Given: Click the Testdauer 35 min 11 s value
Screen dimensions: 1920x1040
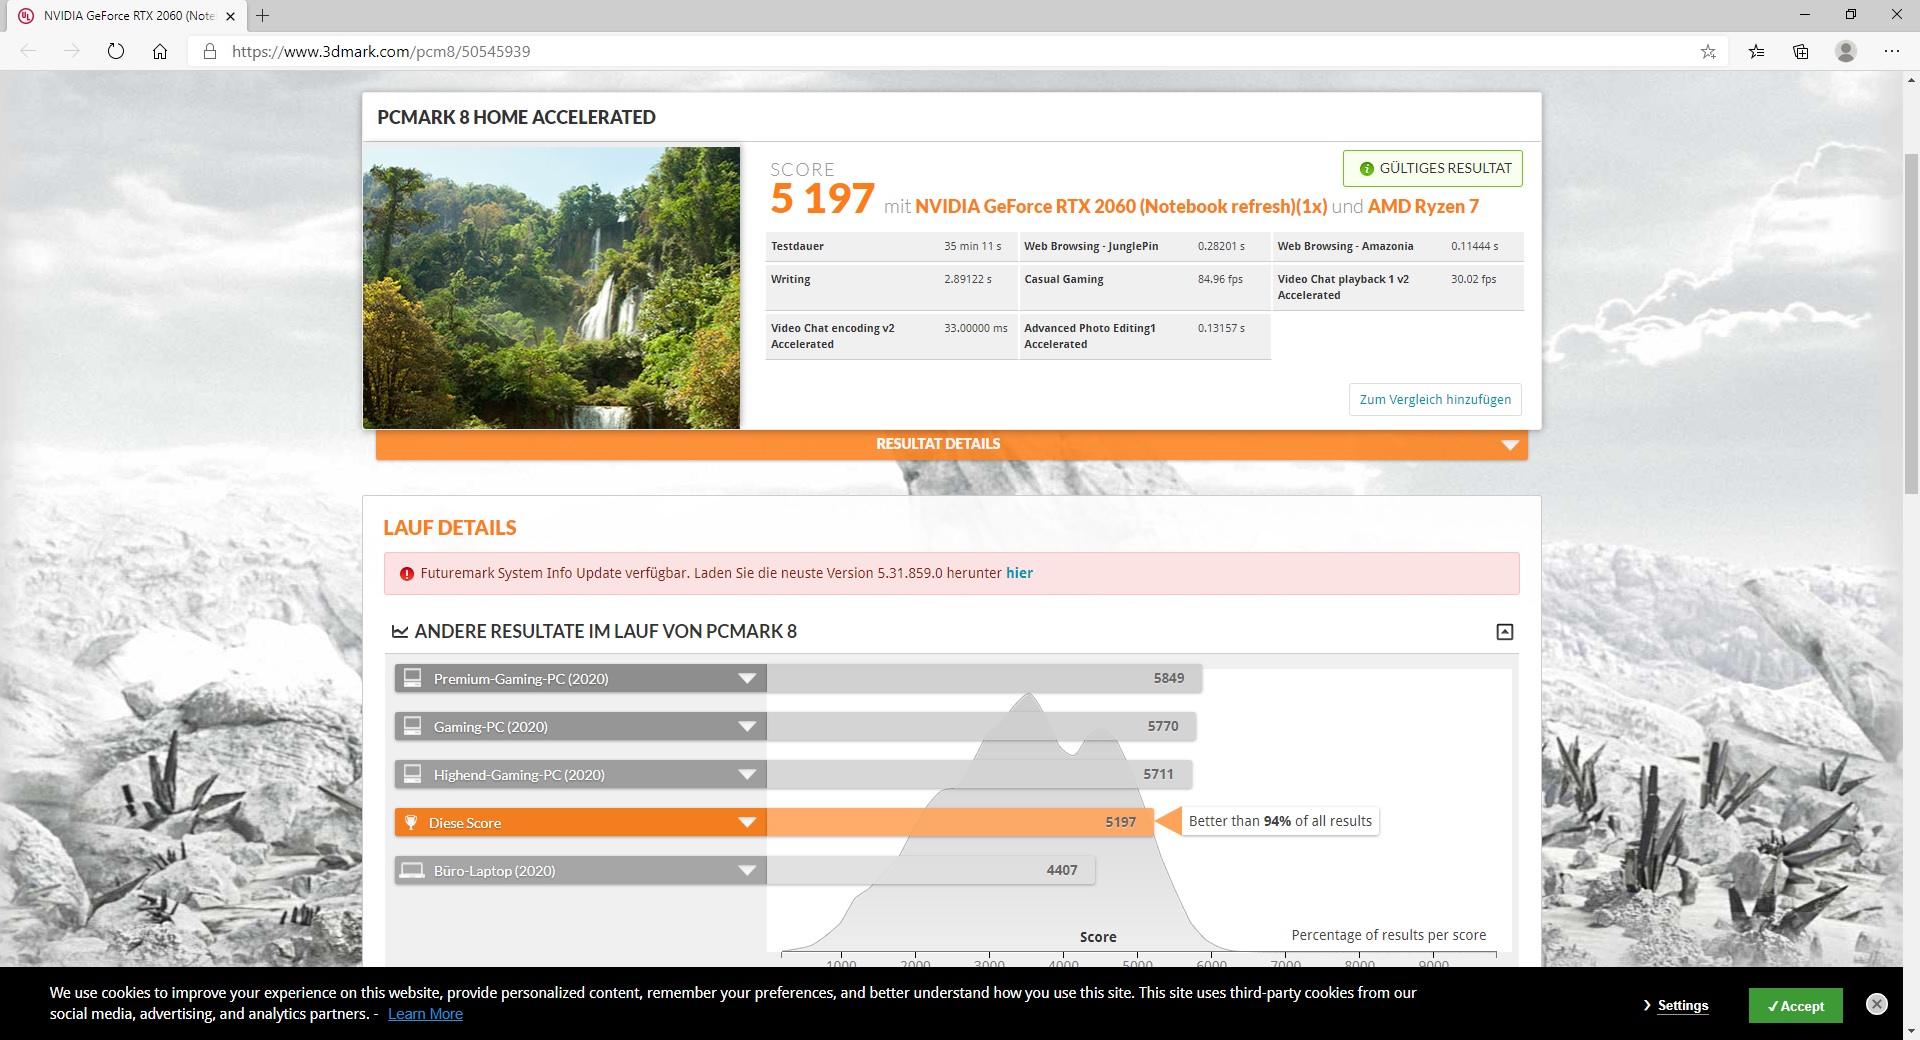Looking at the screenshot, I should (x=972, y=246).
